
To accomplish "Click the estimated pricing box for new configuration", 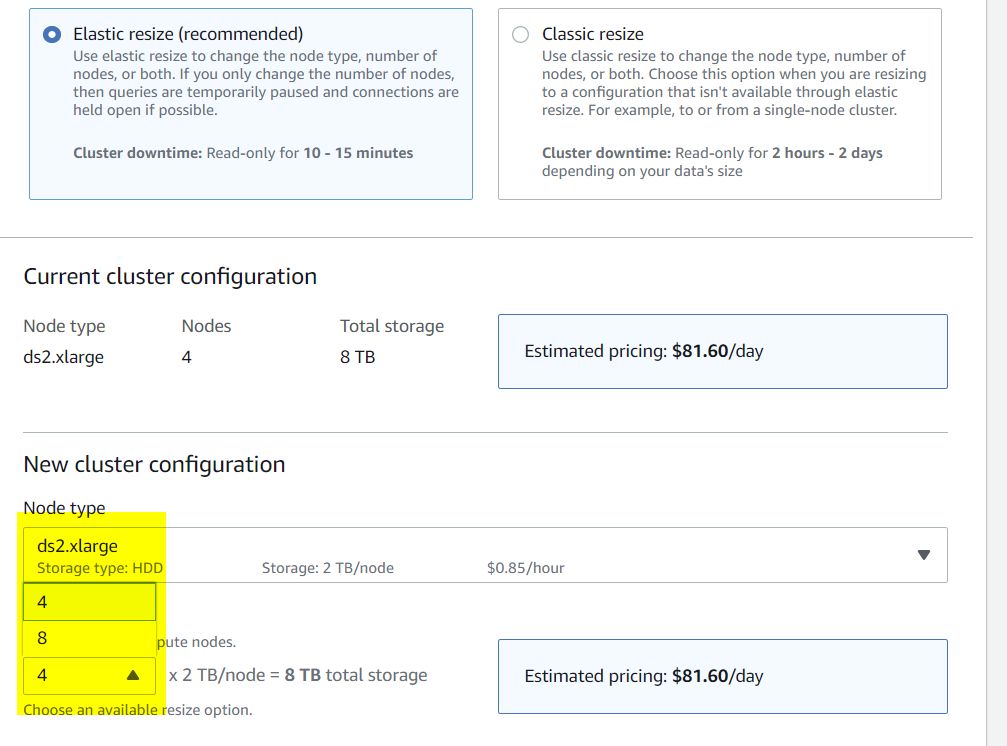I will coord(722,677).
